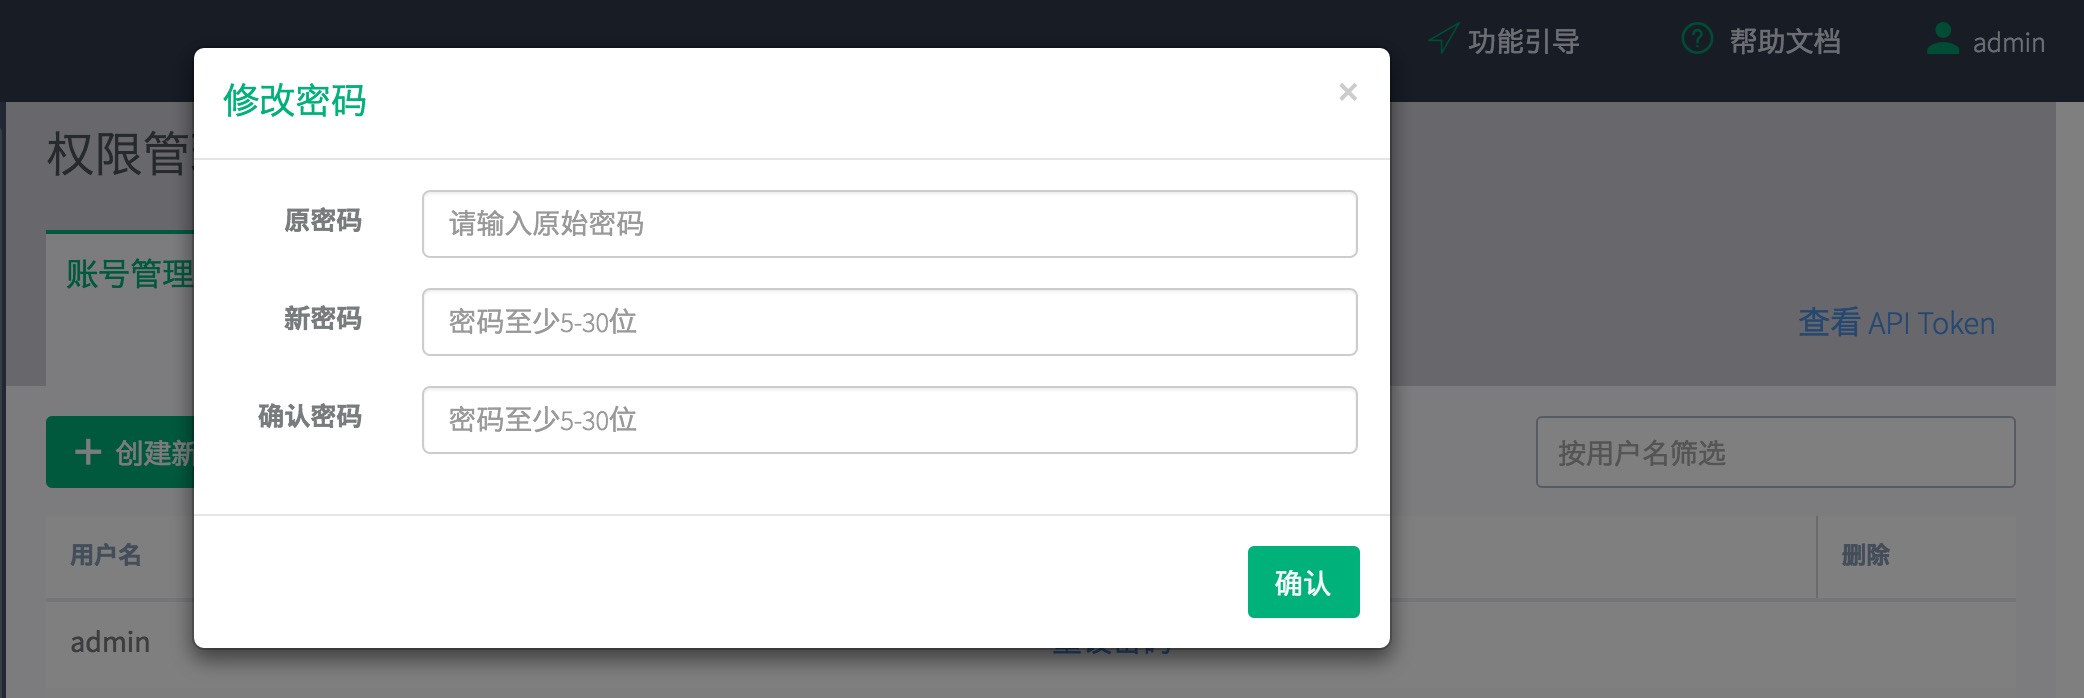Click the 创建新 green button label
The height and width of the screenshot is (698, 2084).
(154, 453)
